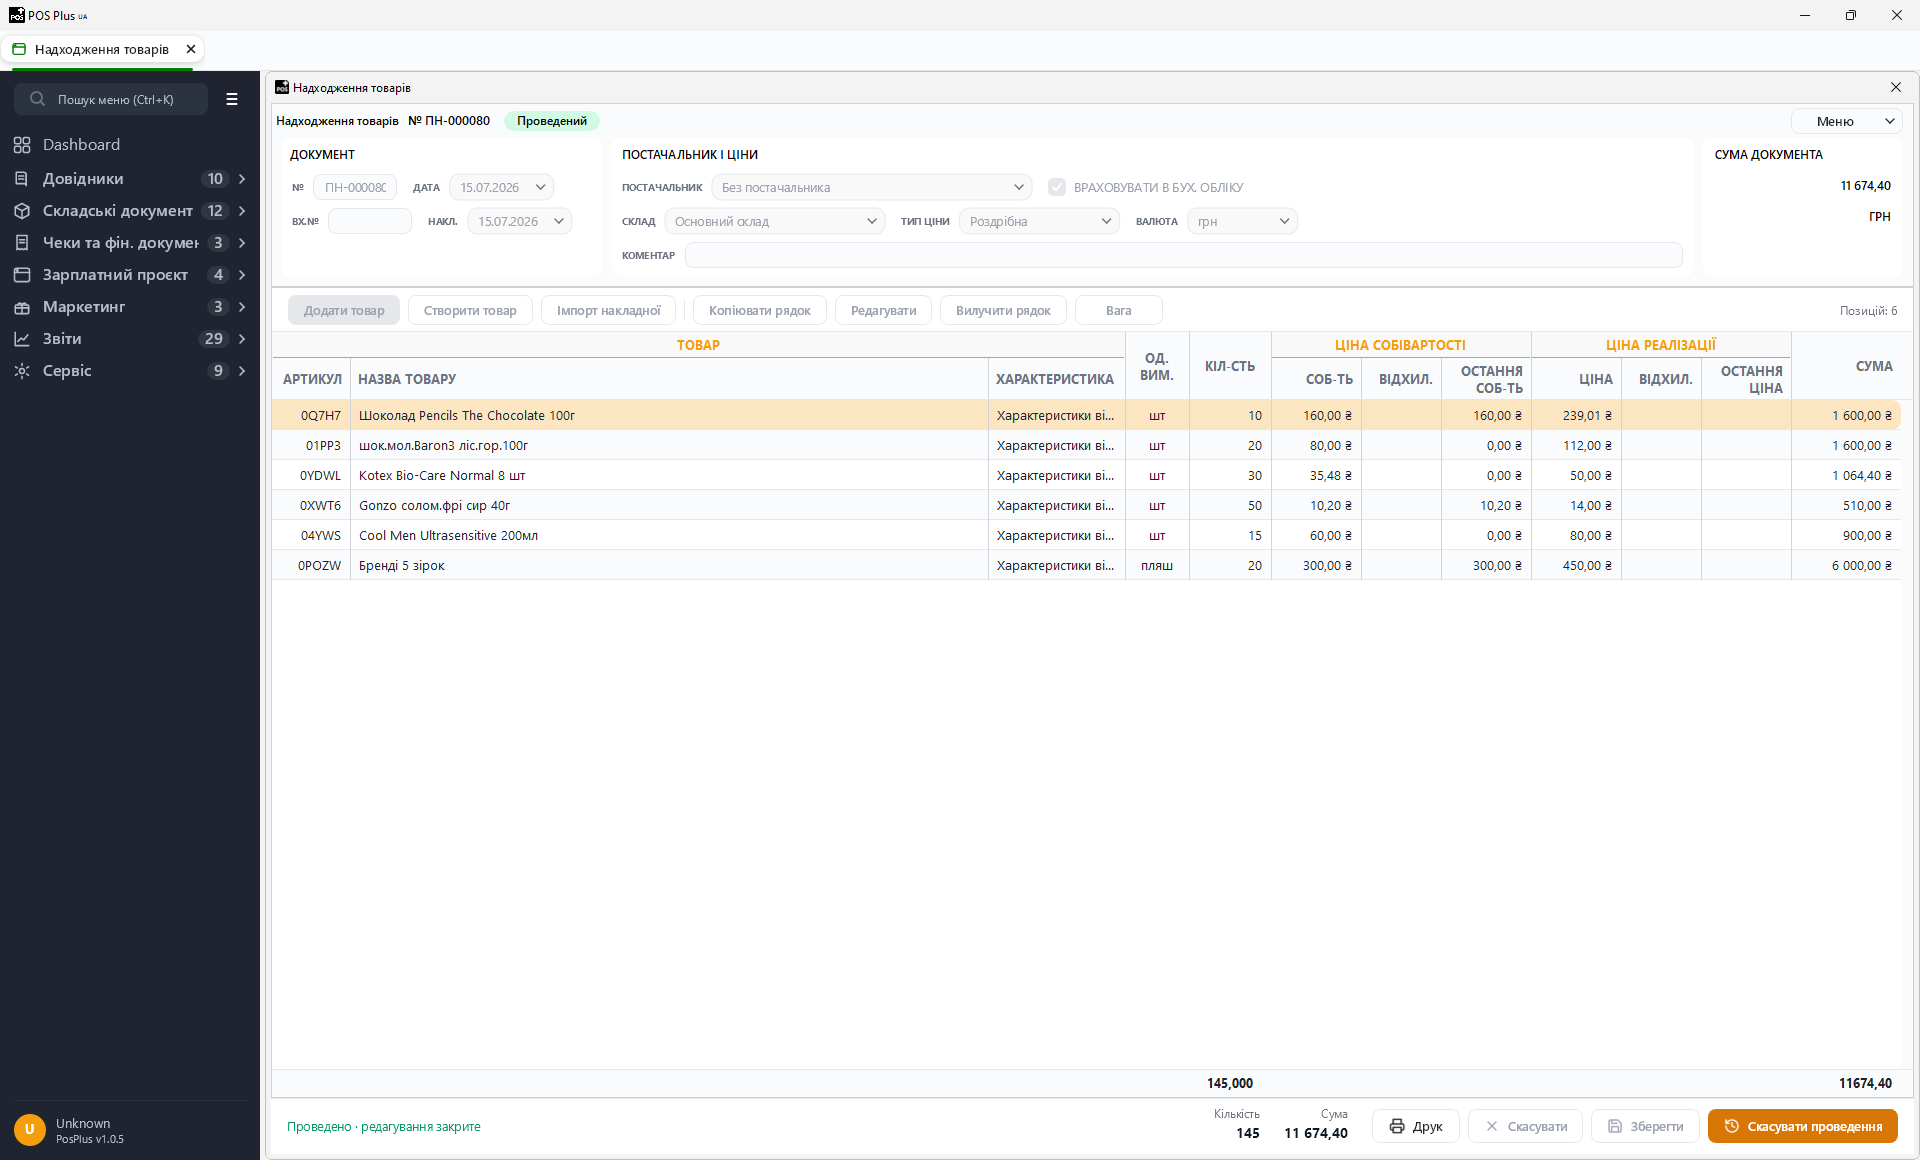1920x1160 pixels.
Task: Toggle Враховувати в бух. обліку checkbox
Action: click(x=1057, y=187)
